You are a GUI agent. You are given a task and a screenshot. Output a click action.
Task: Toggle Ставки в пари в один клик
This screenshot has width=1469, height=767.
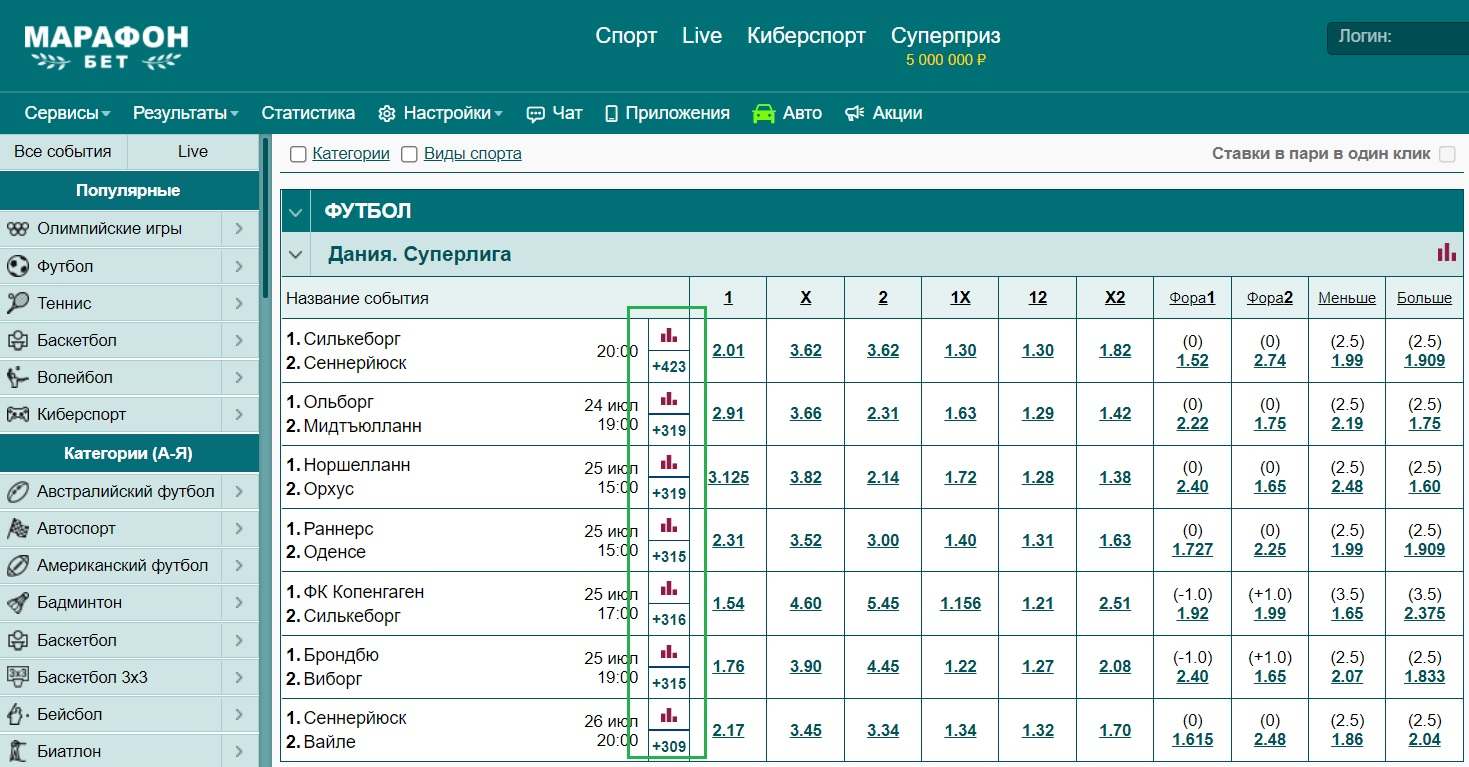tap(1447, 154)
